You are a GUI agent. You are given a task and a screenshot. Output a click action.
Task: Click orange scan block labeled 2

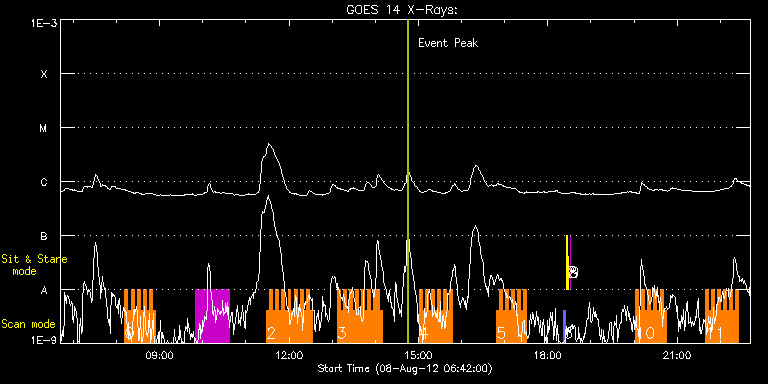pyautogui.click(x=289, y=316)
